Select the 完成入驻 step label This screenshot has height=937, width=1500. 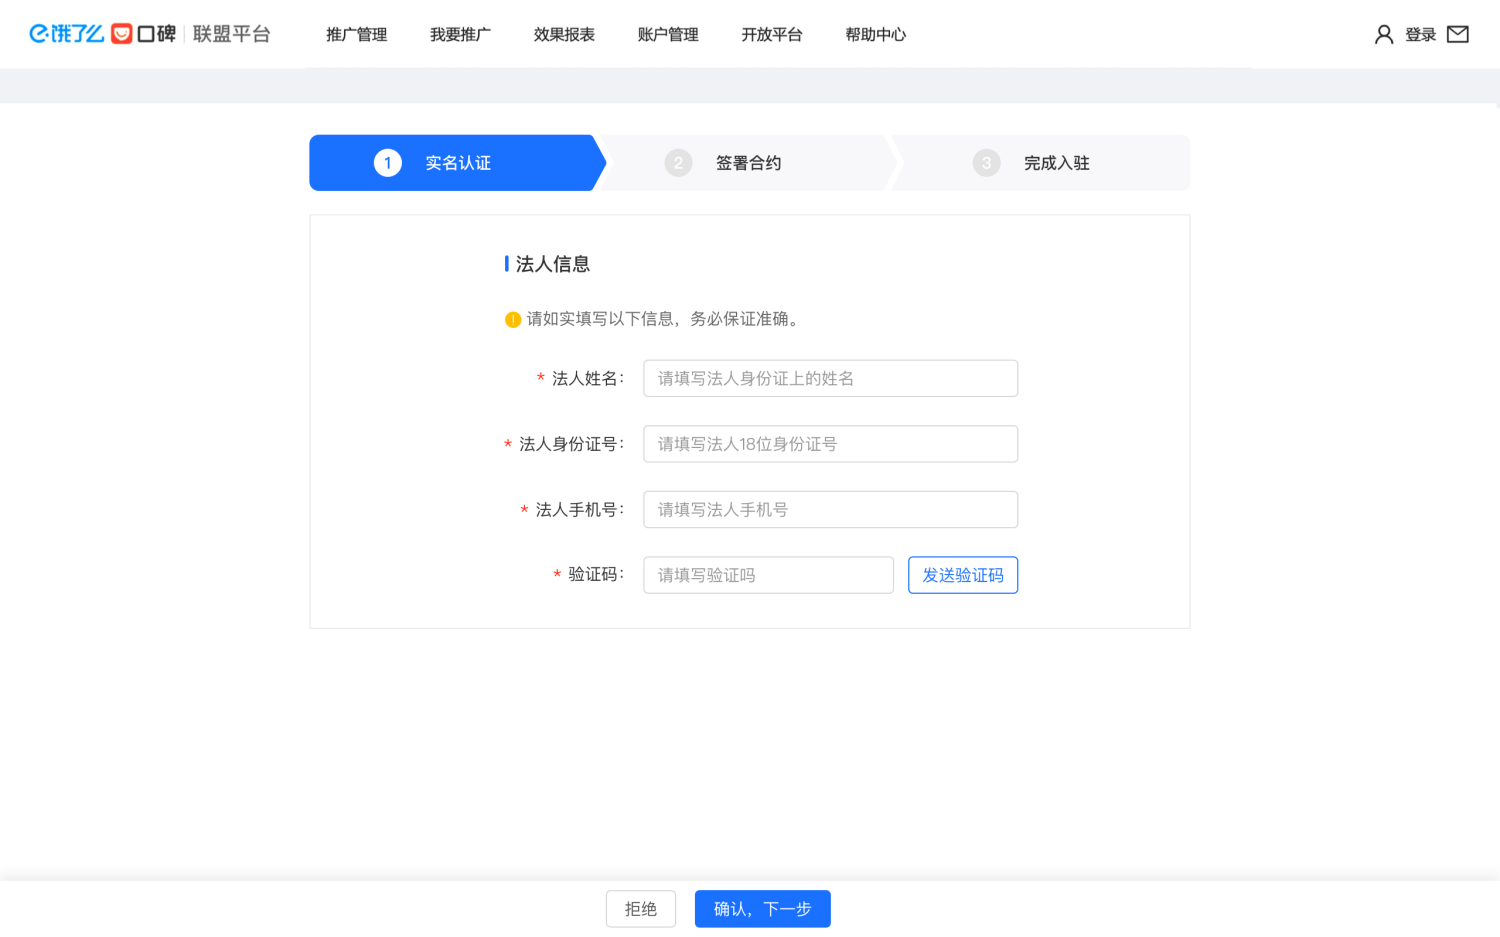pyautogui.click(x=1057, y=163)
